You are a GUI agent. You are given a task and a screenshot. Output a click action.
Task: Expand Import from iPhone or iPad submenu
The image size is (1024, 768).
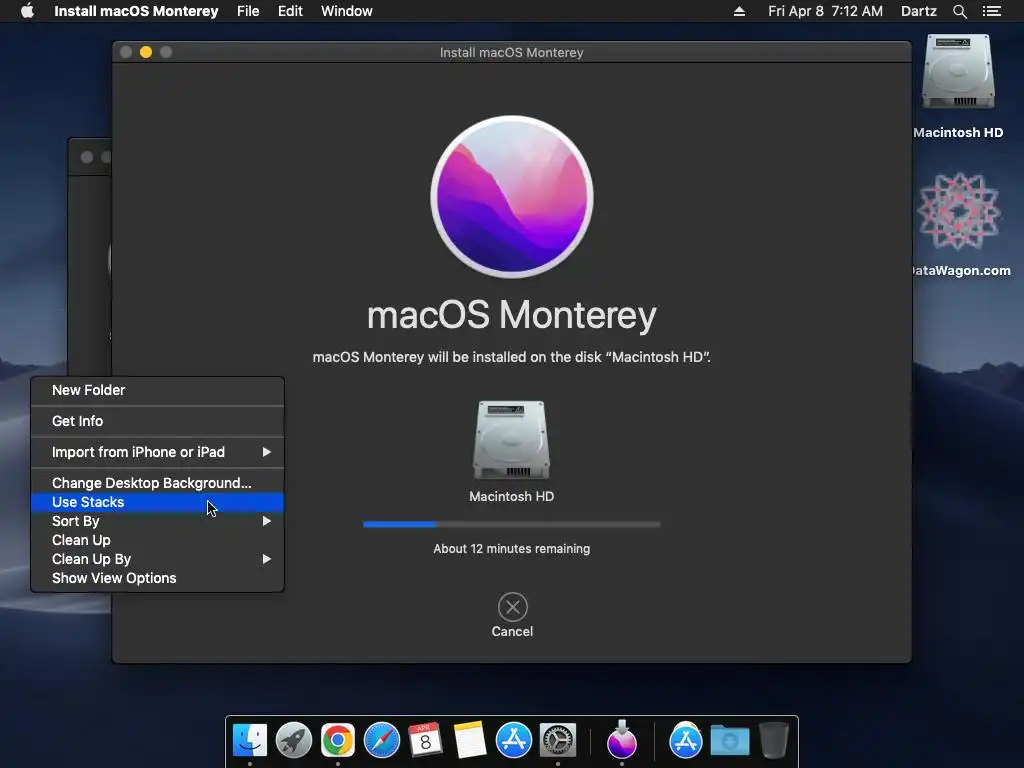click(x=157, y=452)
